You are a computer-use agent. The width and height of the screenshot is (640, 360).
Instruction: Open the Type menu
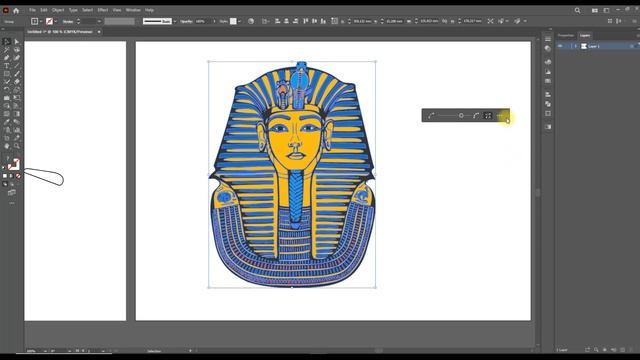pos(73,10)
